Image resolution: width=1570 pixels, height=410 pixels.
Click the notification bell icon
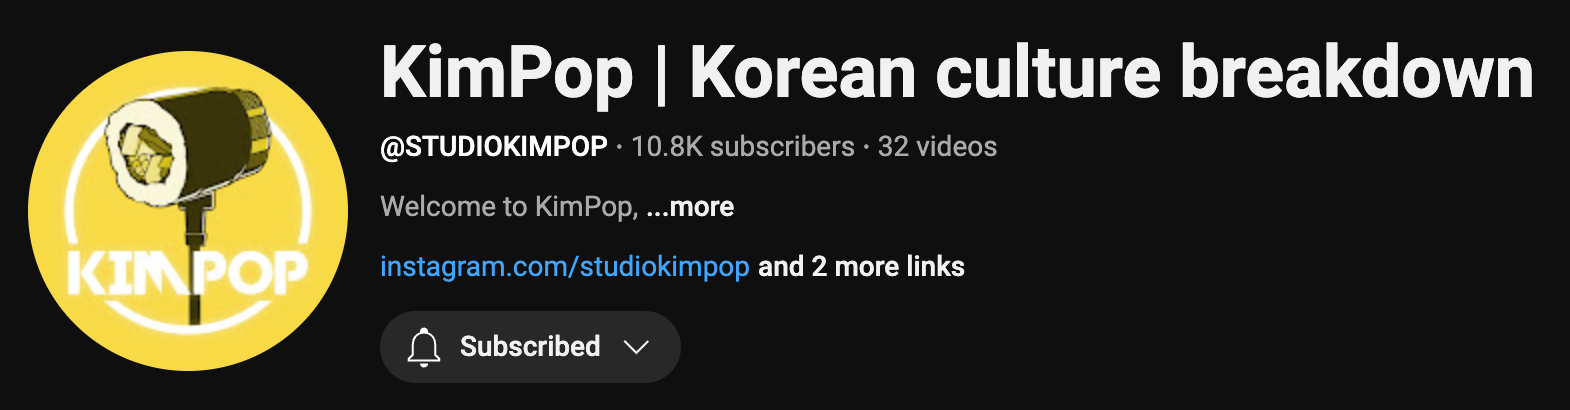[424, 347]
